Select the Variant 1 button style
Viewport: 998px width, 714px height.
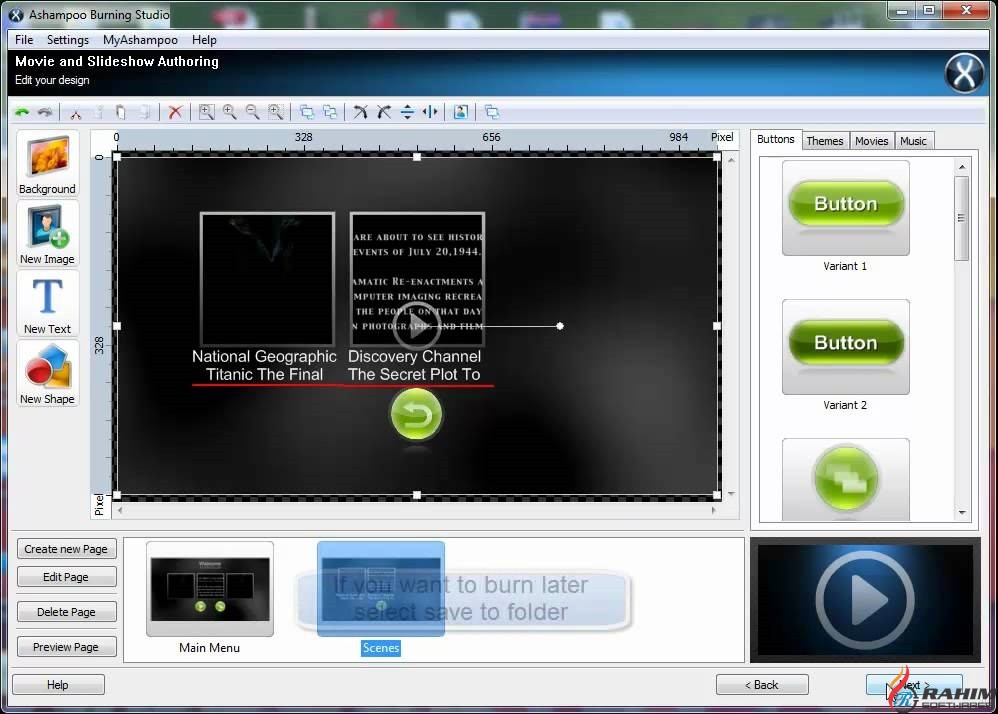click(845, 207)
